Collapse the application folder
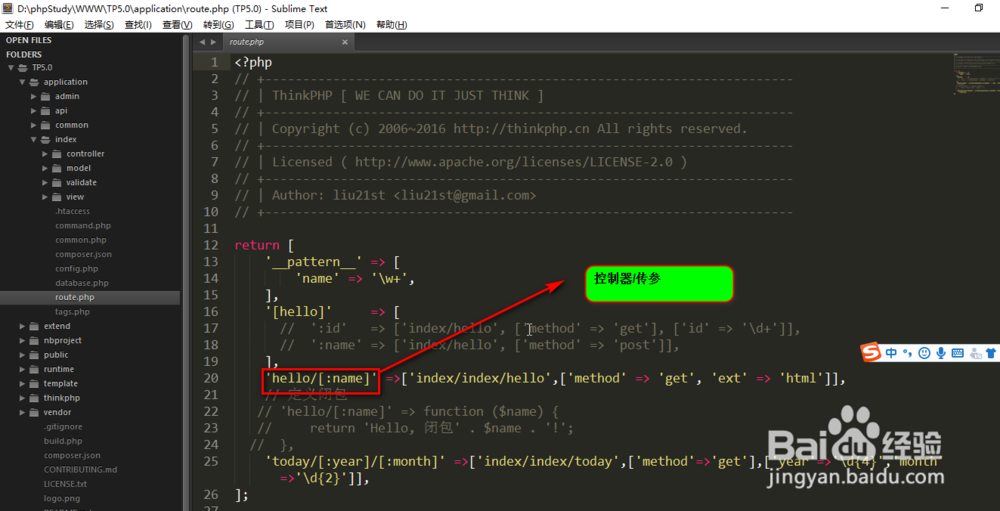1000x511 pixels. click(x=22, y=82)
